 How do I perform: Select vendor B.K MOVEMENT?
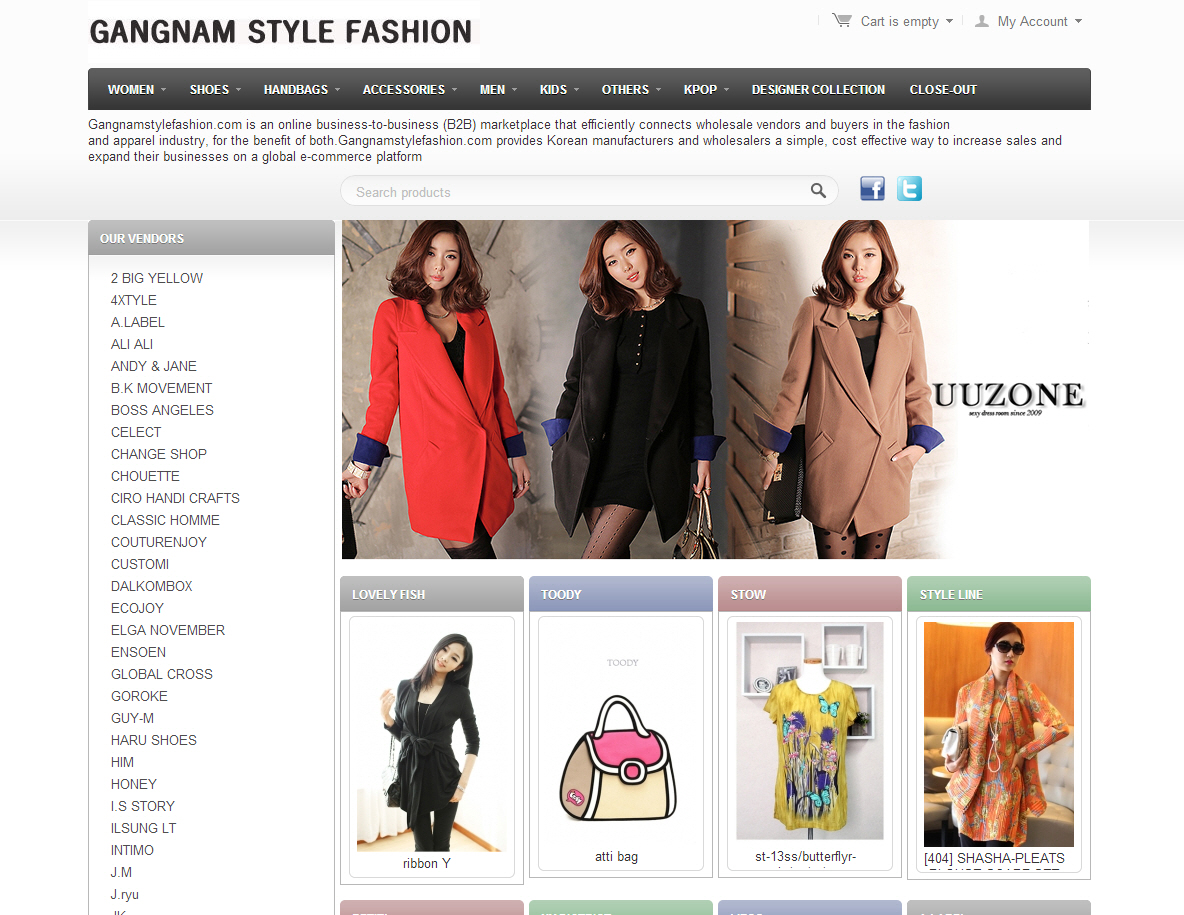pos(162,388)
